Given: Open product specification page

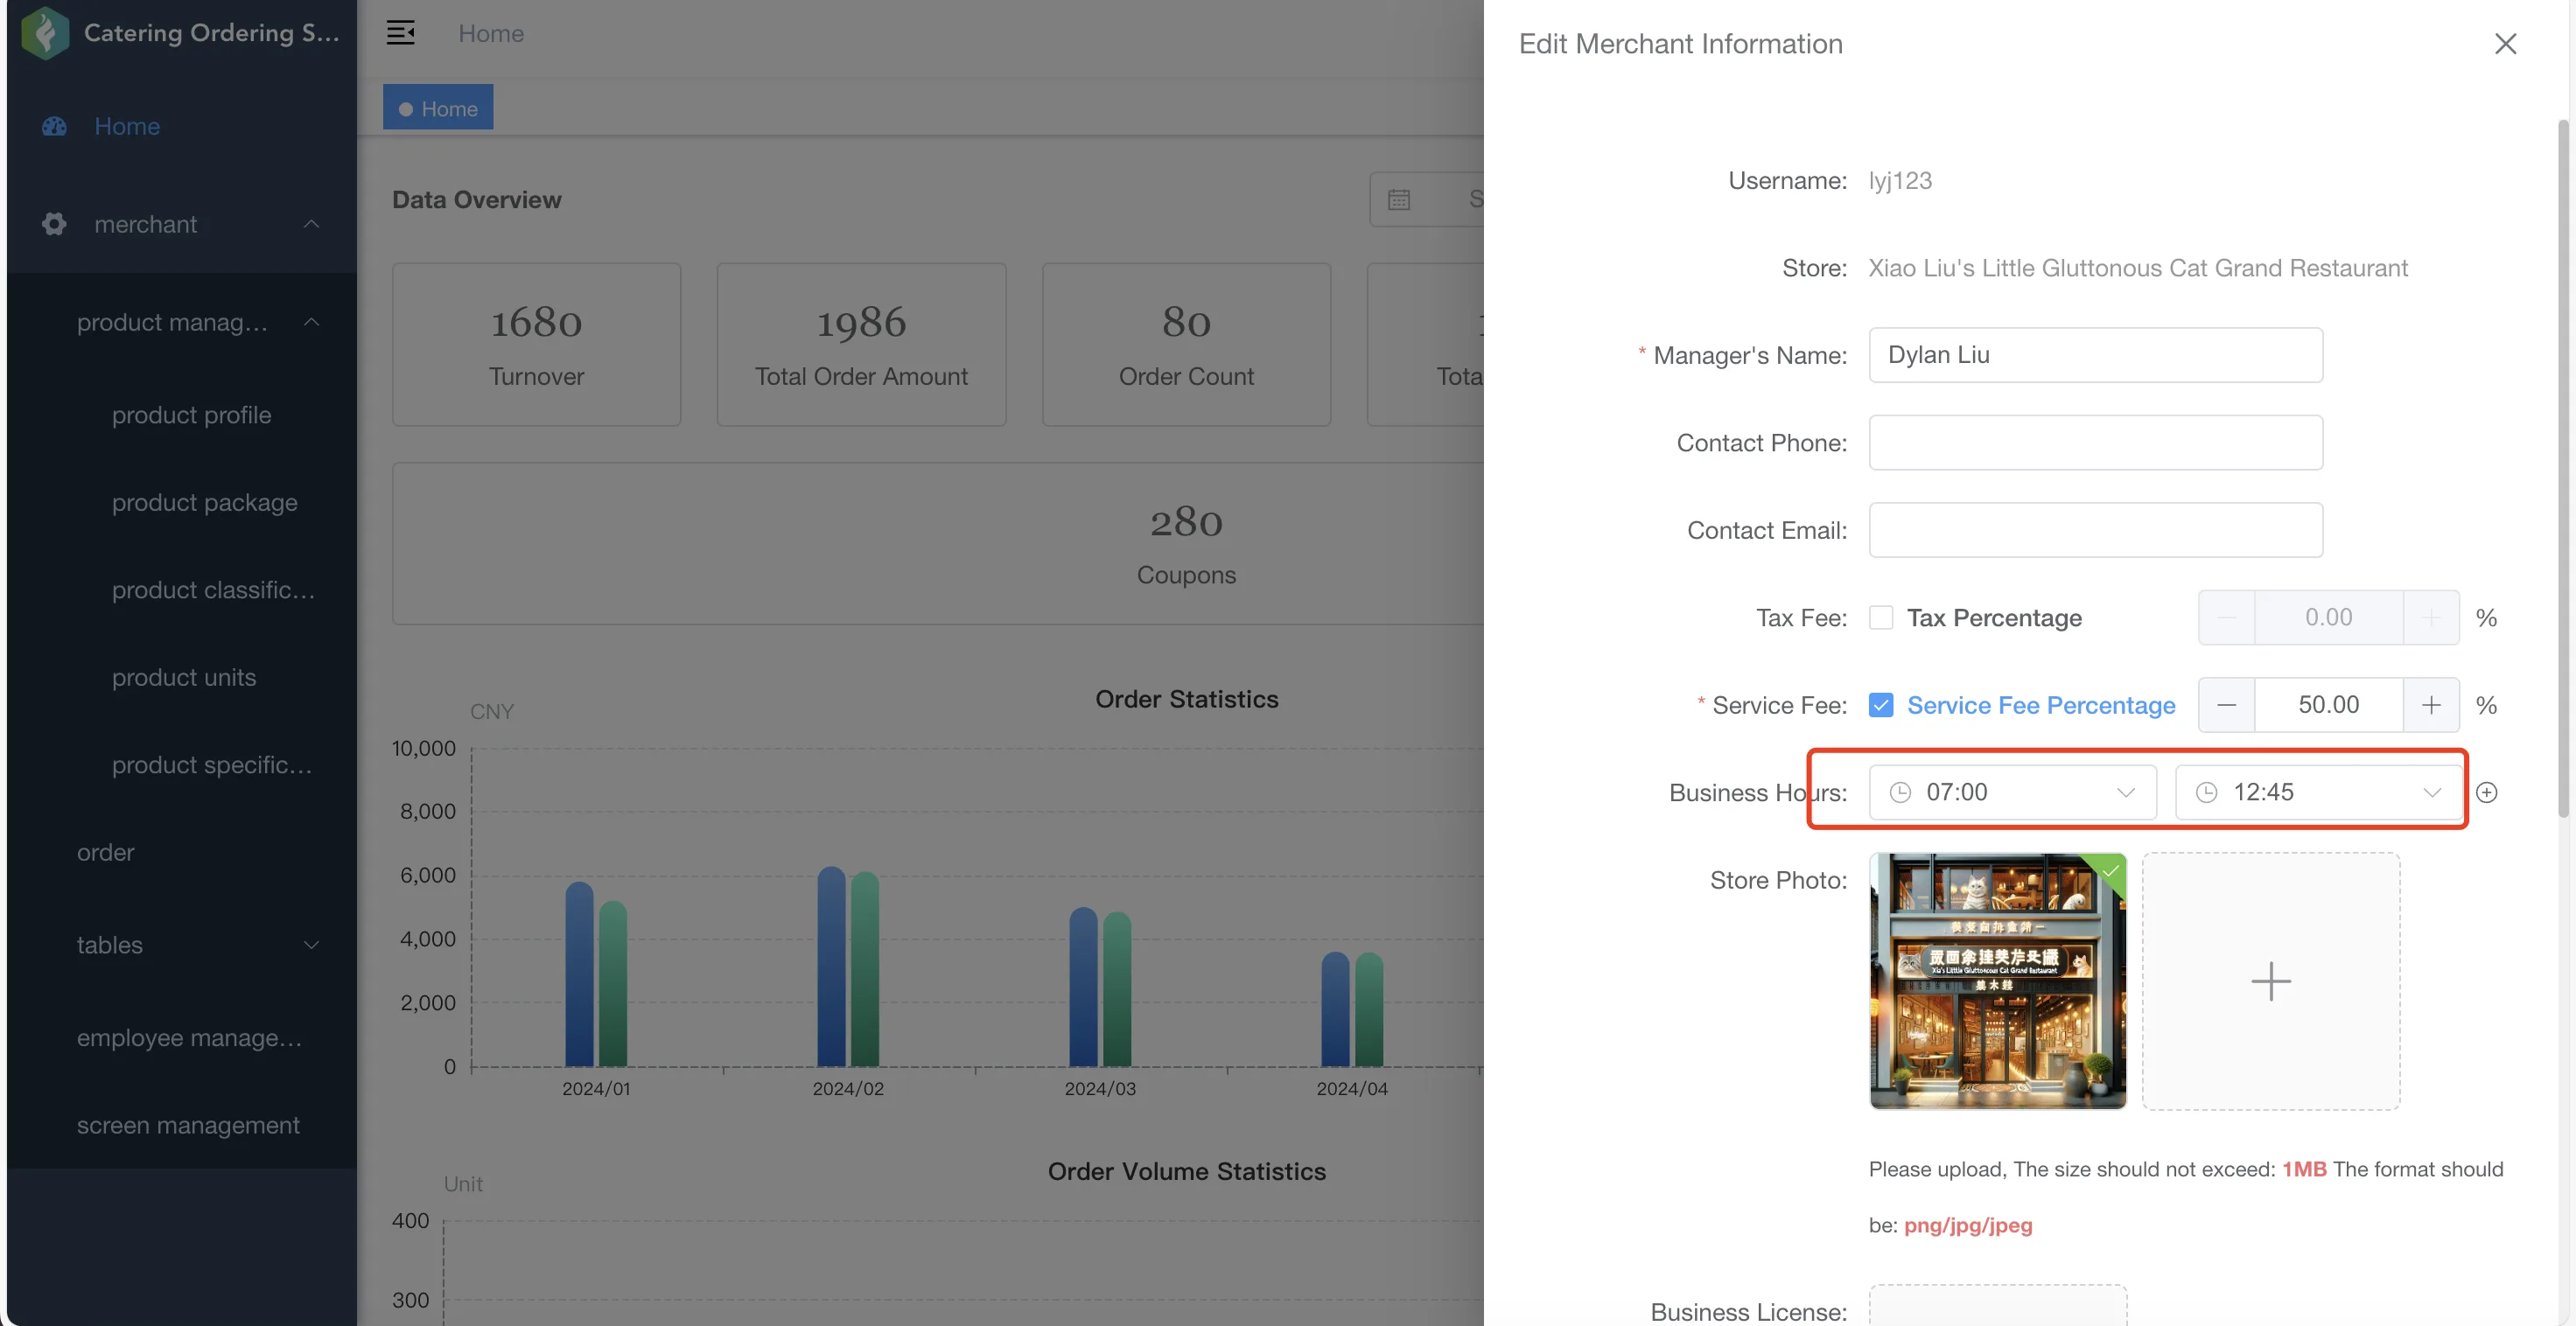Looking at the screenshot, I should point(212,765).
